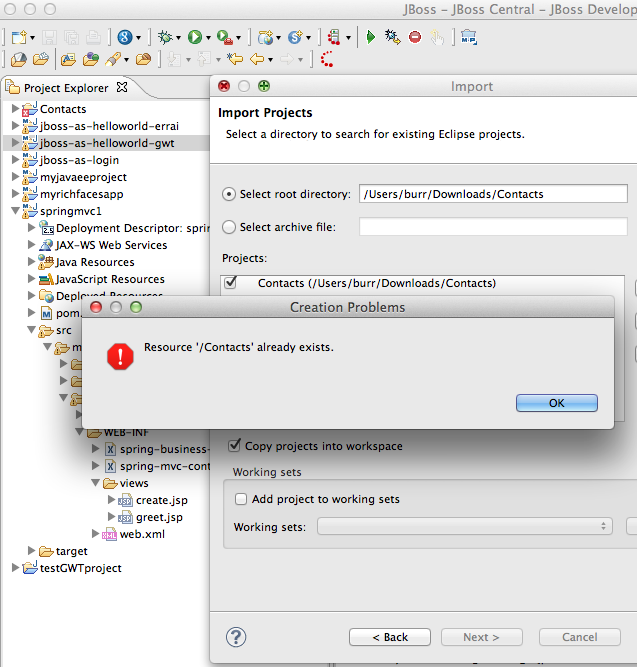Select the 'Select archive file' radio button
This screenshot has width=637, height=667.
pos(229,227)
